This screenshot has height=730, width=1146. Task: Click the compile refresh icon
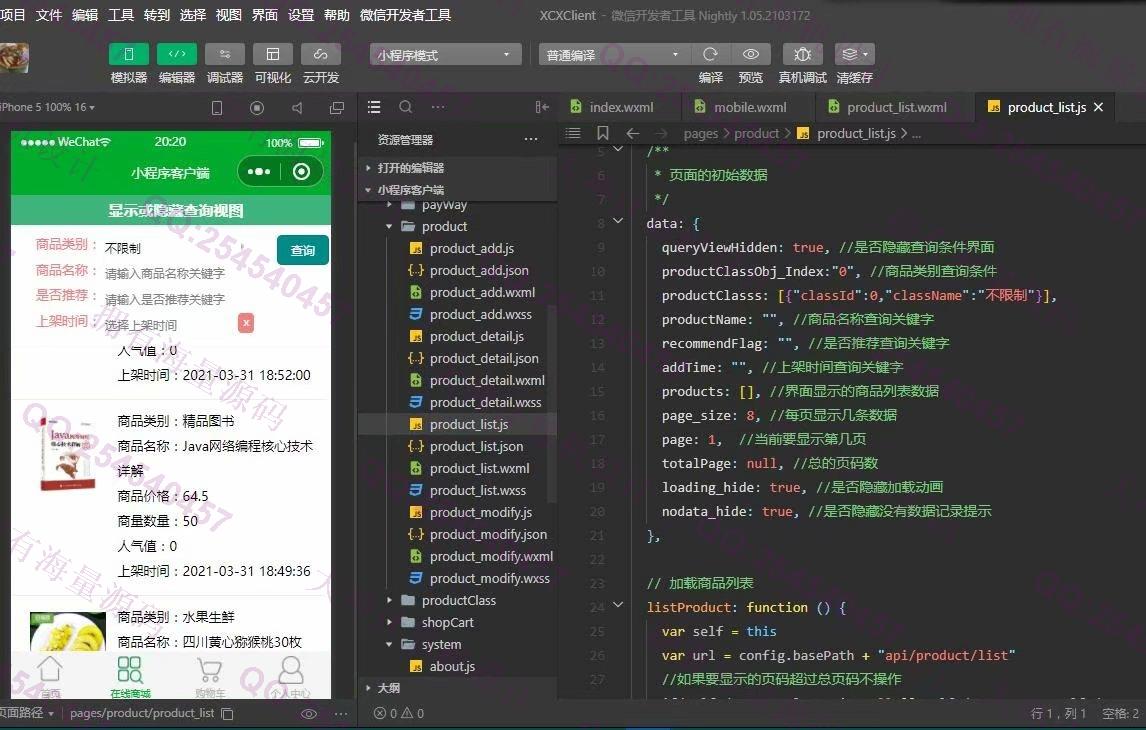click(710, 54)
